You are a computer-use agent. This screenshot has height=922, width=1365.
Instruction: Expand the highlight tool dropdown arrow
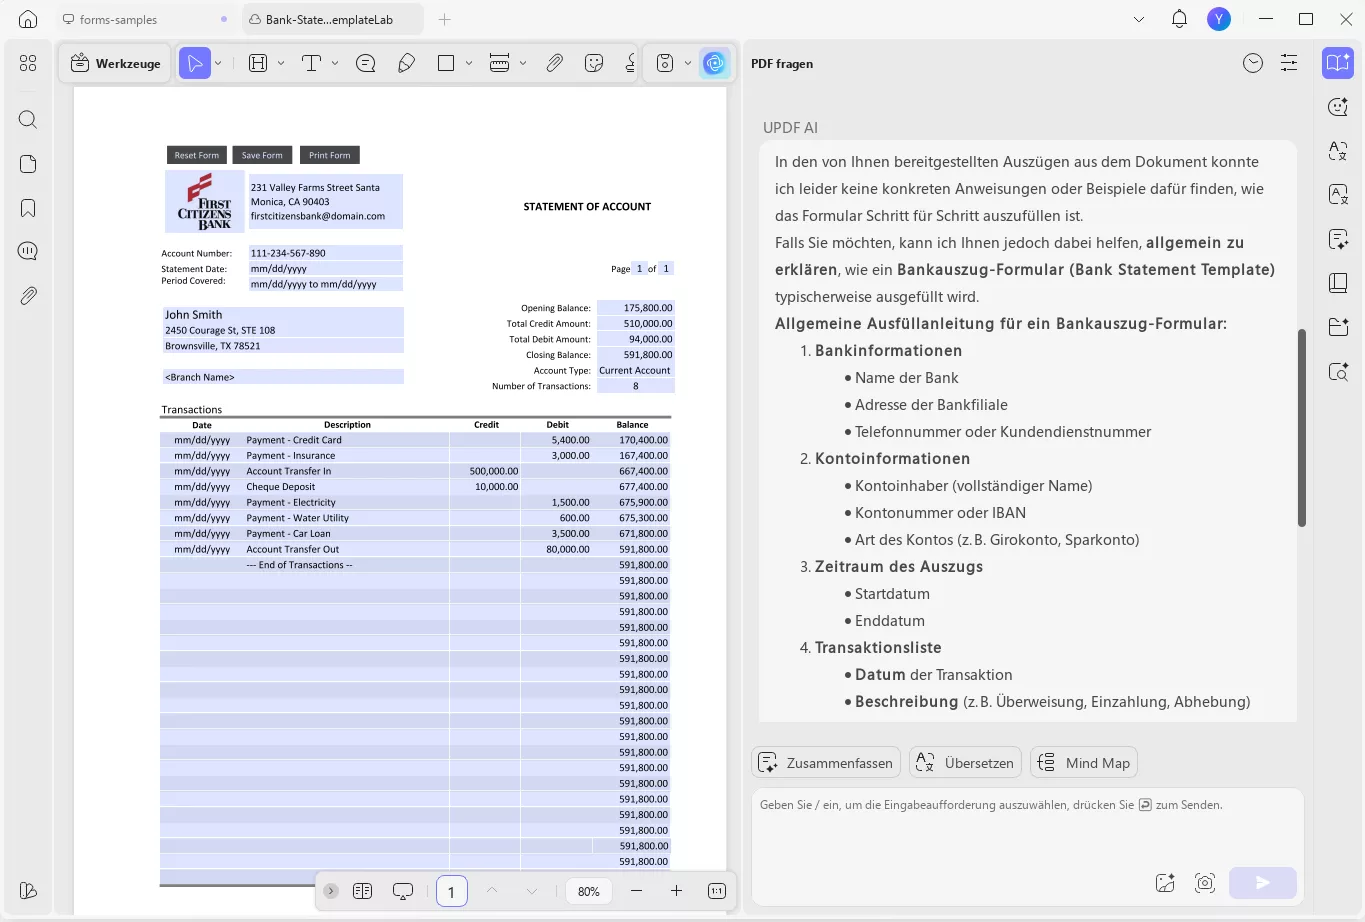281,63
